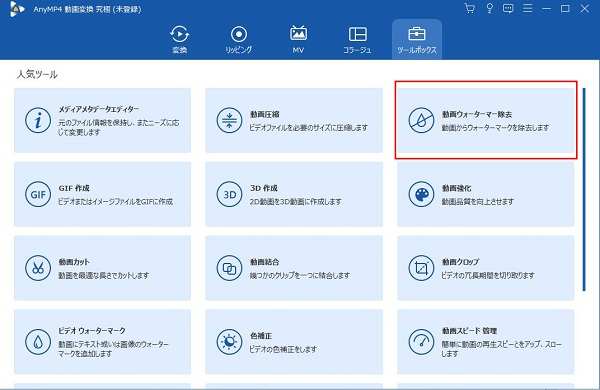This screenshot has width=600, height=390.
Task: Open the 動画クロップ tool title
Action: (460, 262)
